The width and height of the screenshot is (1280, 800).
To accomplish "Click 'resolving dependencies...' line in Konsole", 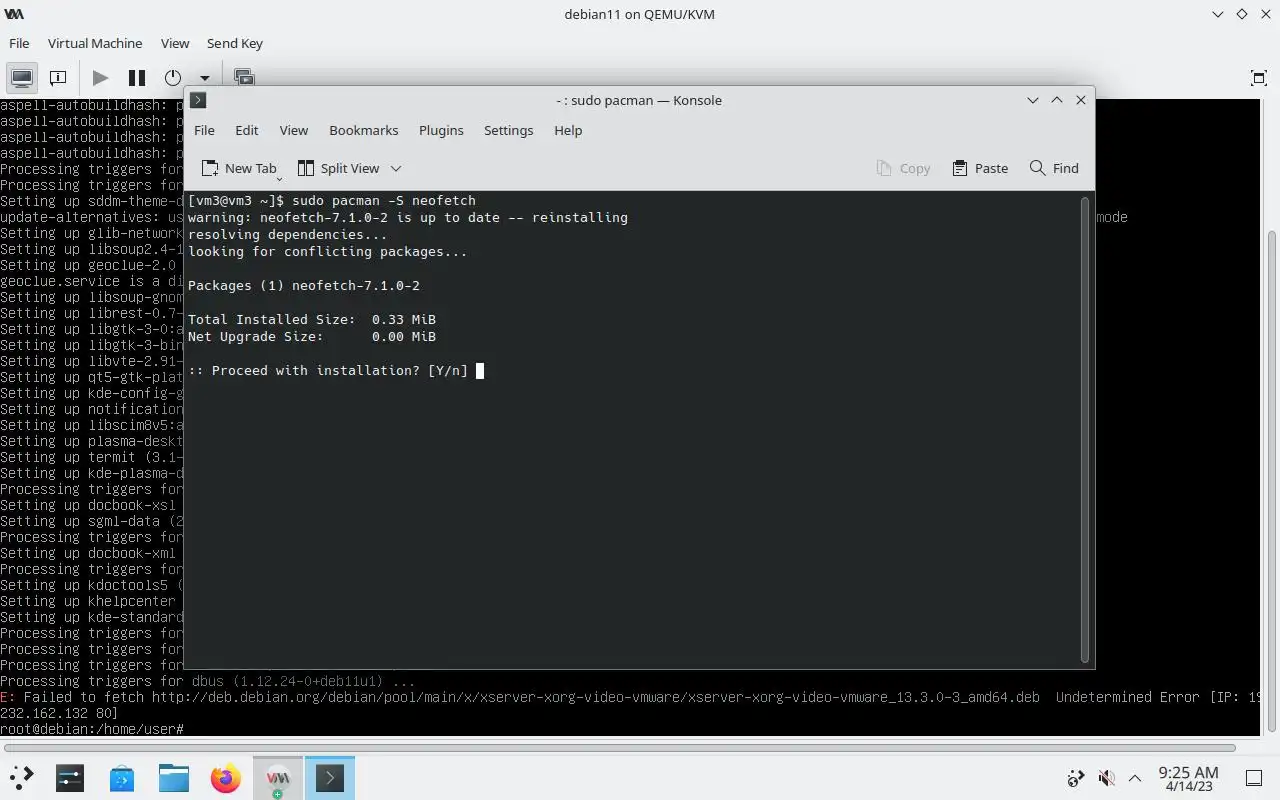I will 288,234.
